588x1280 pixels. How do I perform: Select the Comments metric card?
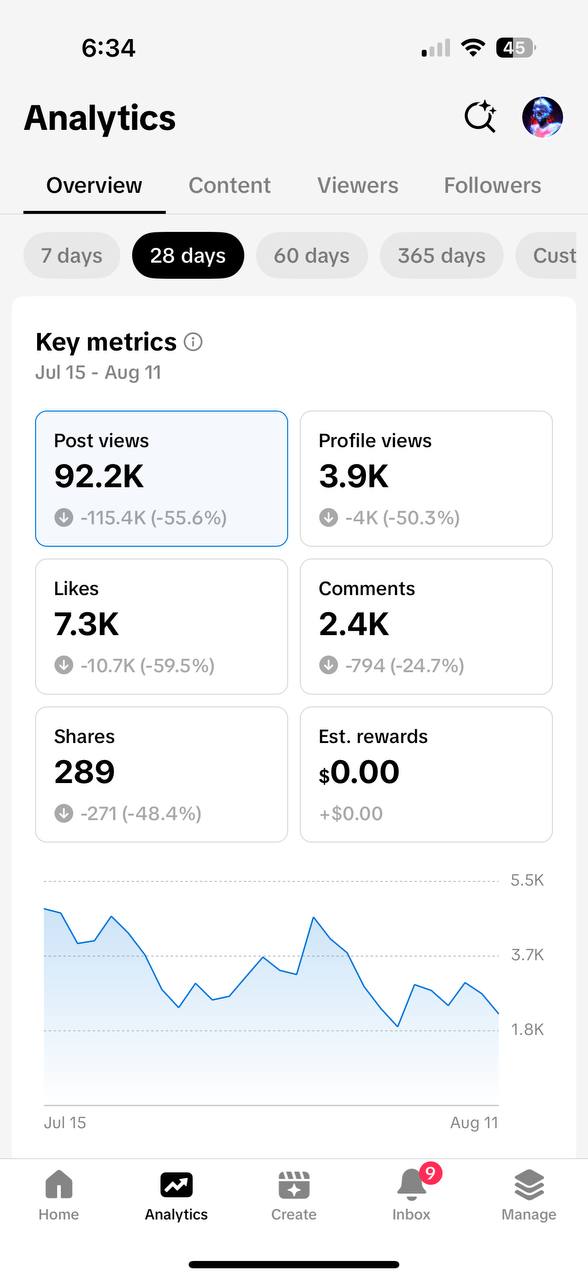point(426,627)
